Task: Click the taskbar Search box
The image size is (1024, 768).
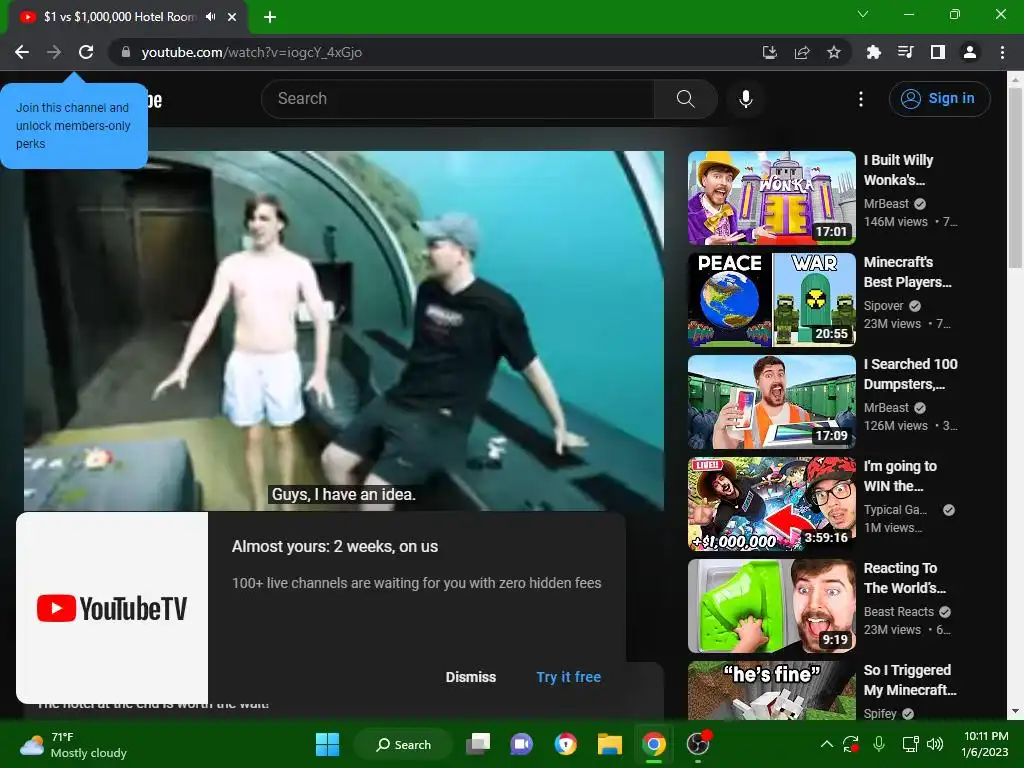Action: point(403,744)
